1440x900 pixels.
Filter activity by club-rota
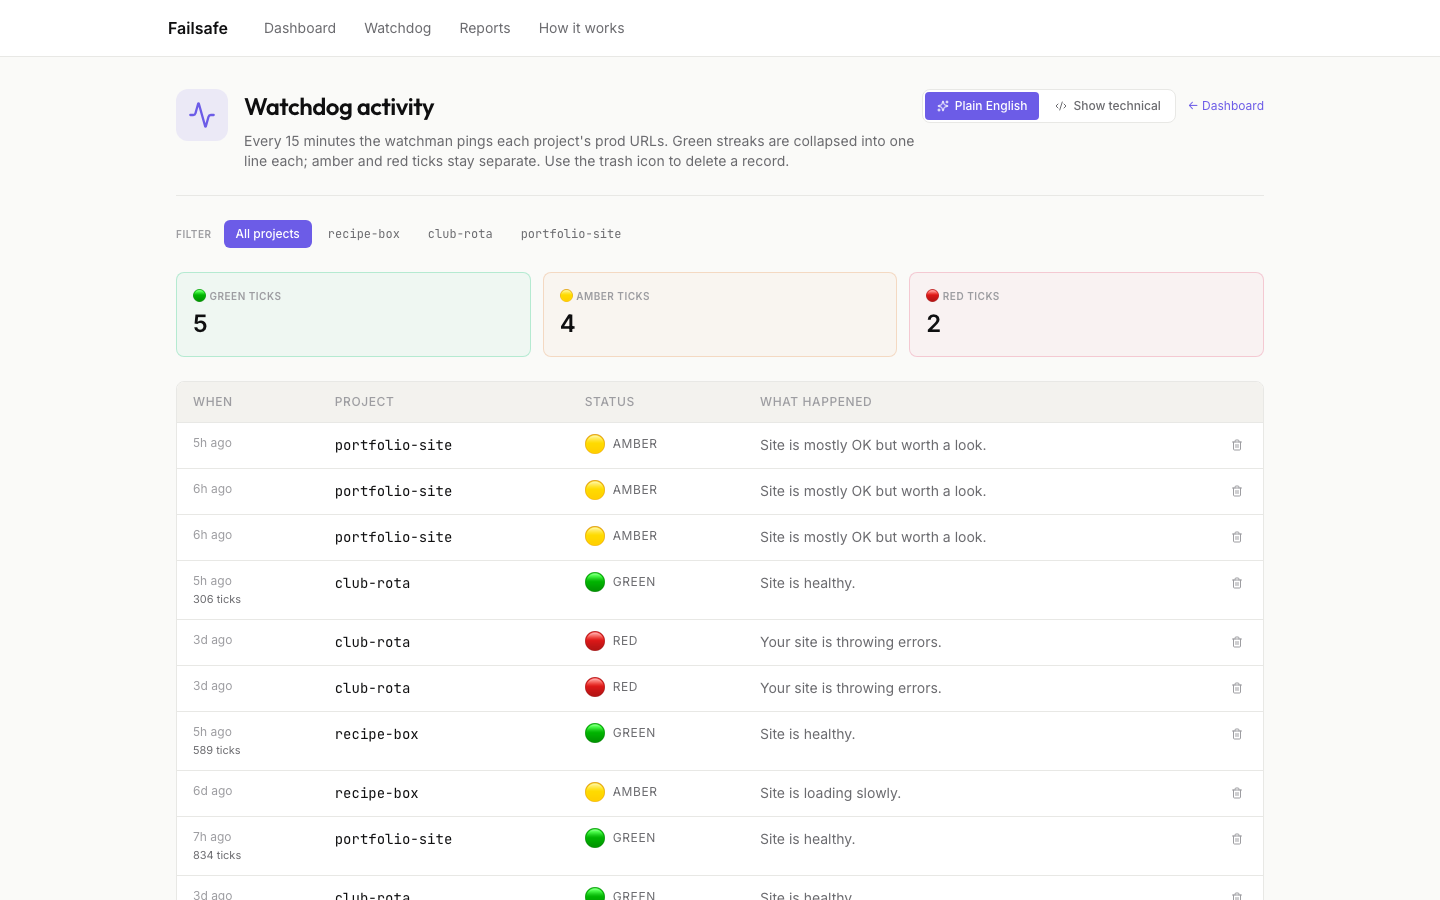[460, 234]
